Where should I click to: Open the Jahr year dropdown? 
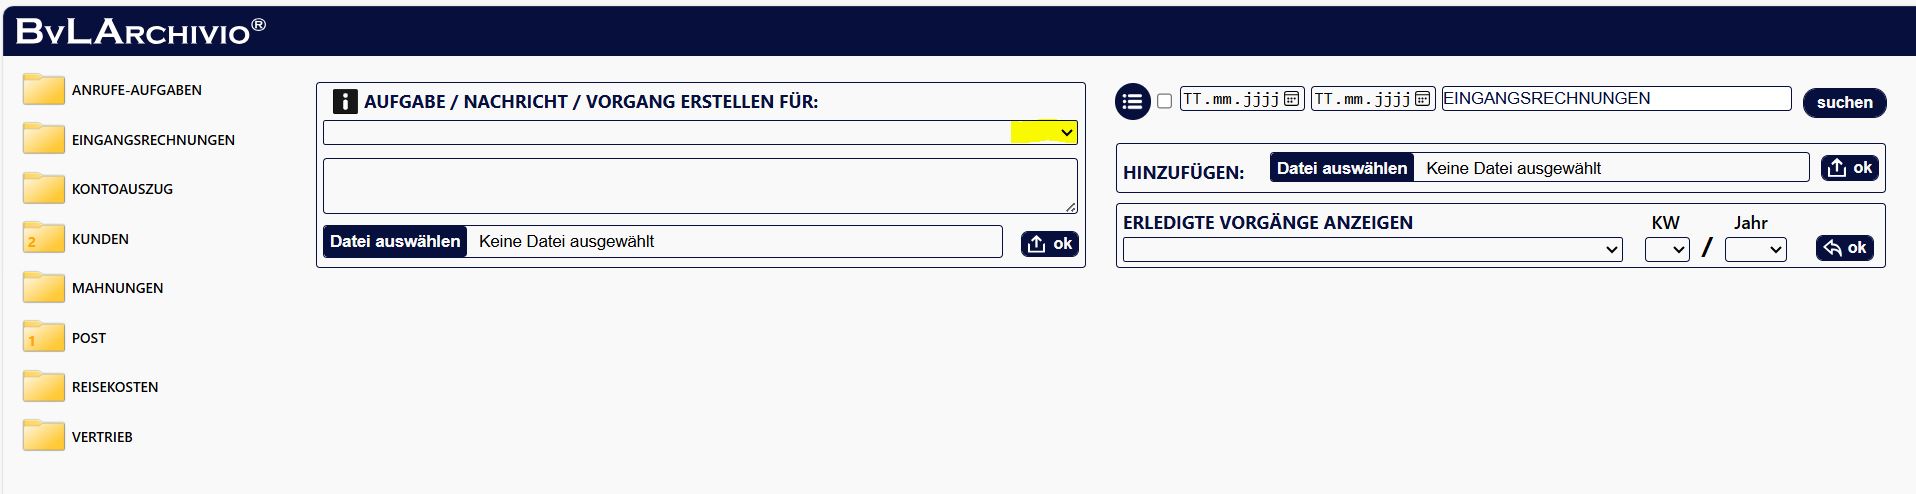[x=1755, y=249]
